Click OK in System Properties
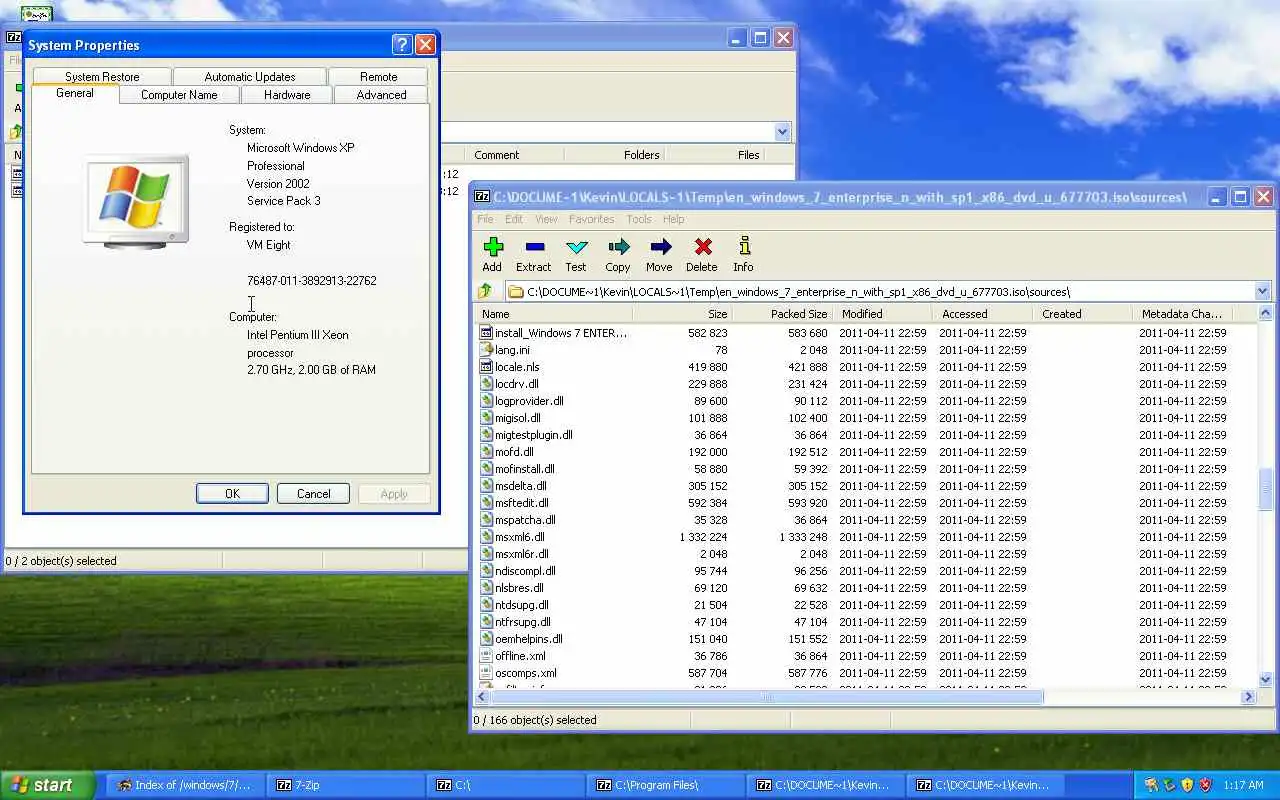Screen dimensions: 1280x800 [x=232, y=494]
